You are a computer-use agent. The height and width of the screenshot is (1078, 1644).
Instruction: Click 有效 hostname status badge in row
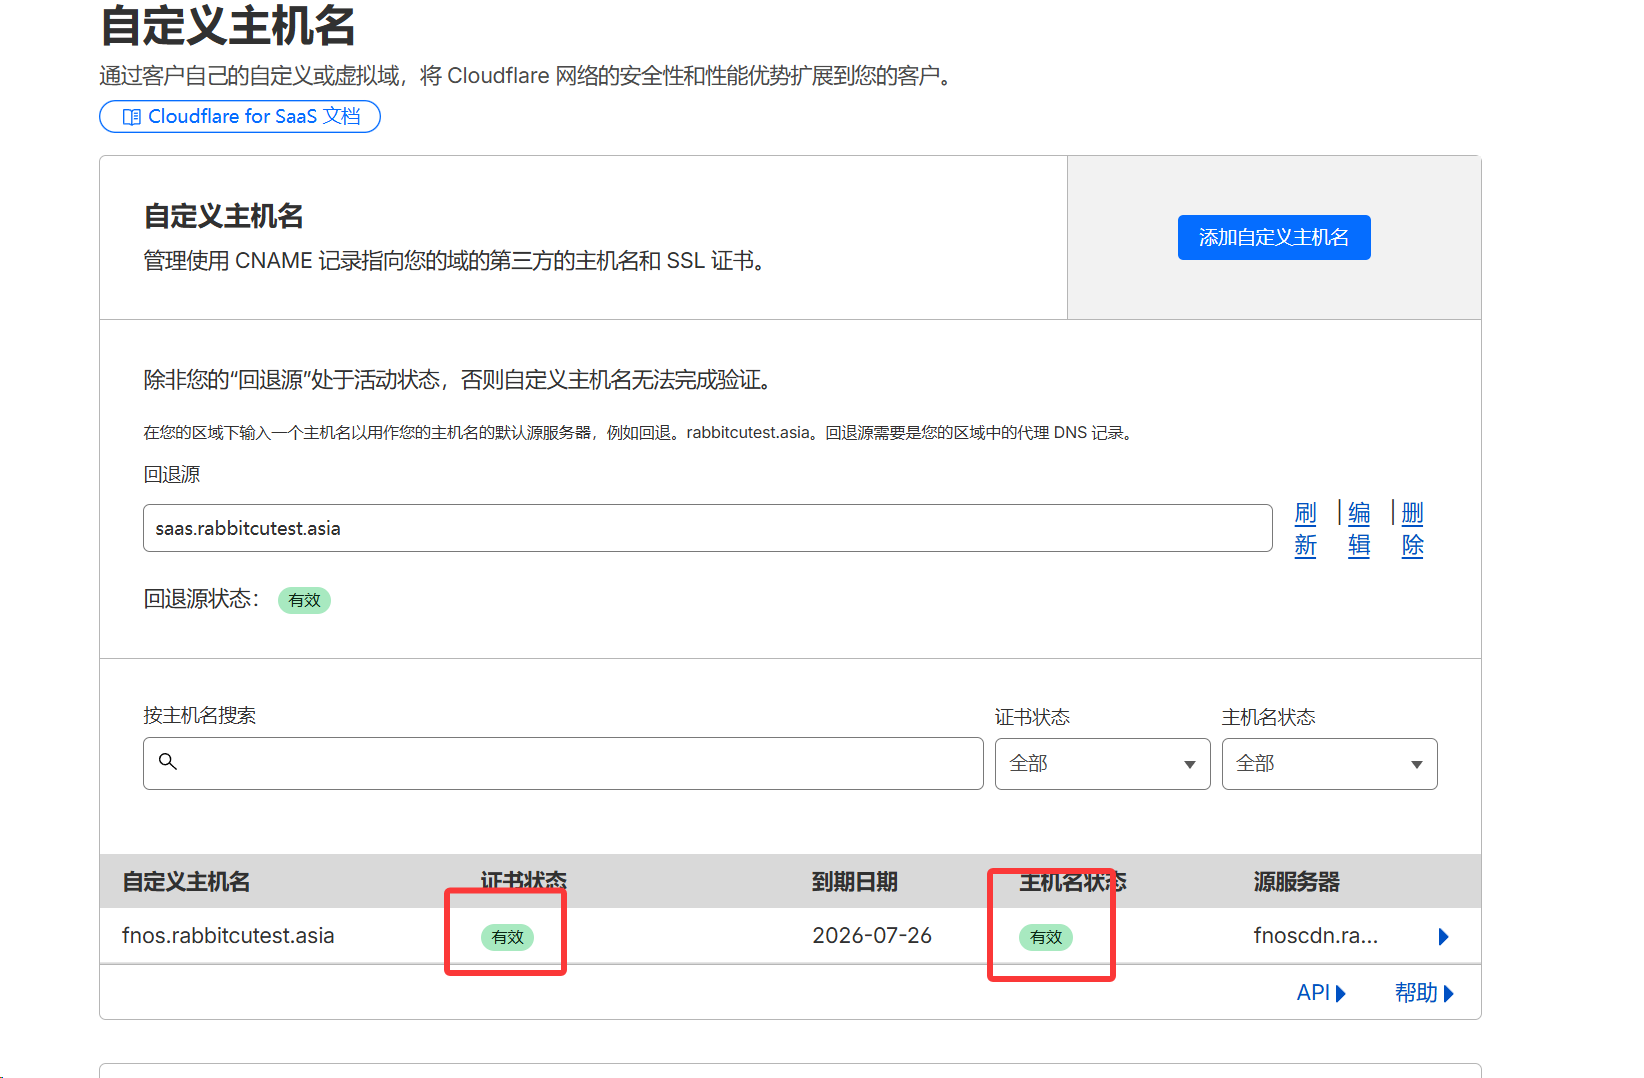[1045, 937]
